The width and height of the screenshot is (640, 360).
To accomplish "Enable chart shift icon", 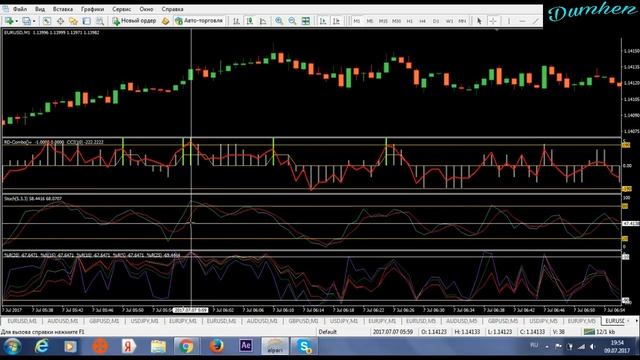I will pyautogui.click(x=336, y=21).
